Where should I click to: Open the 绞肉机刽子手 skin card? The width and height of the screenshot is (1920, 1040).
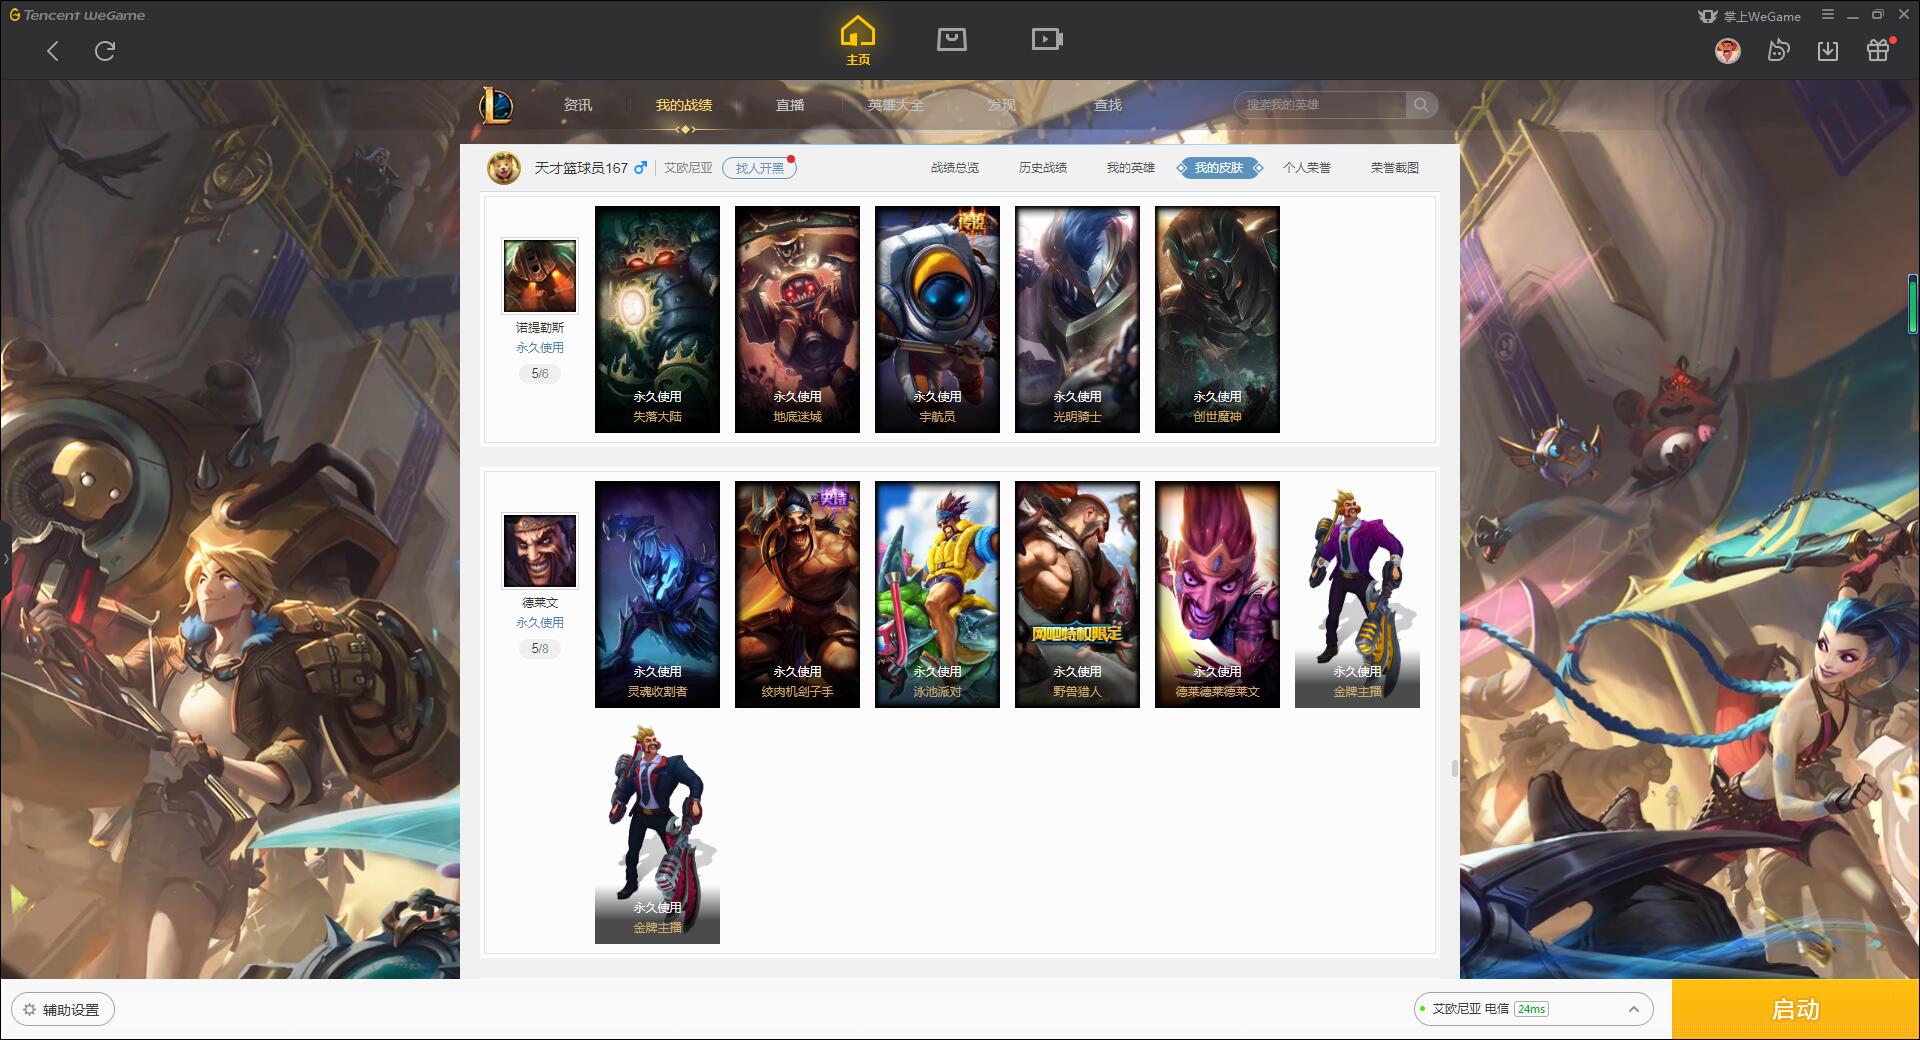(797, 594)
